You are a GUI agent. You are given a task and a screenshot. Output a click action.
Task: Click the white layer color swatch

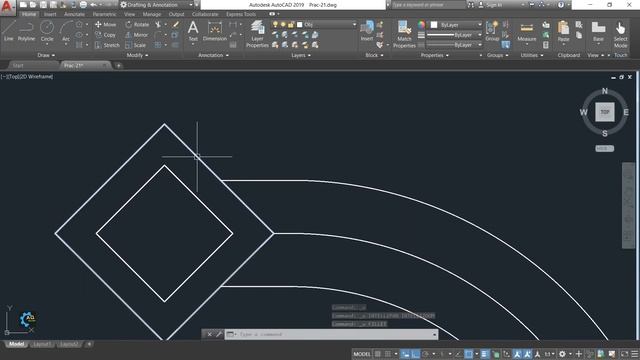[300, 24]
